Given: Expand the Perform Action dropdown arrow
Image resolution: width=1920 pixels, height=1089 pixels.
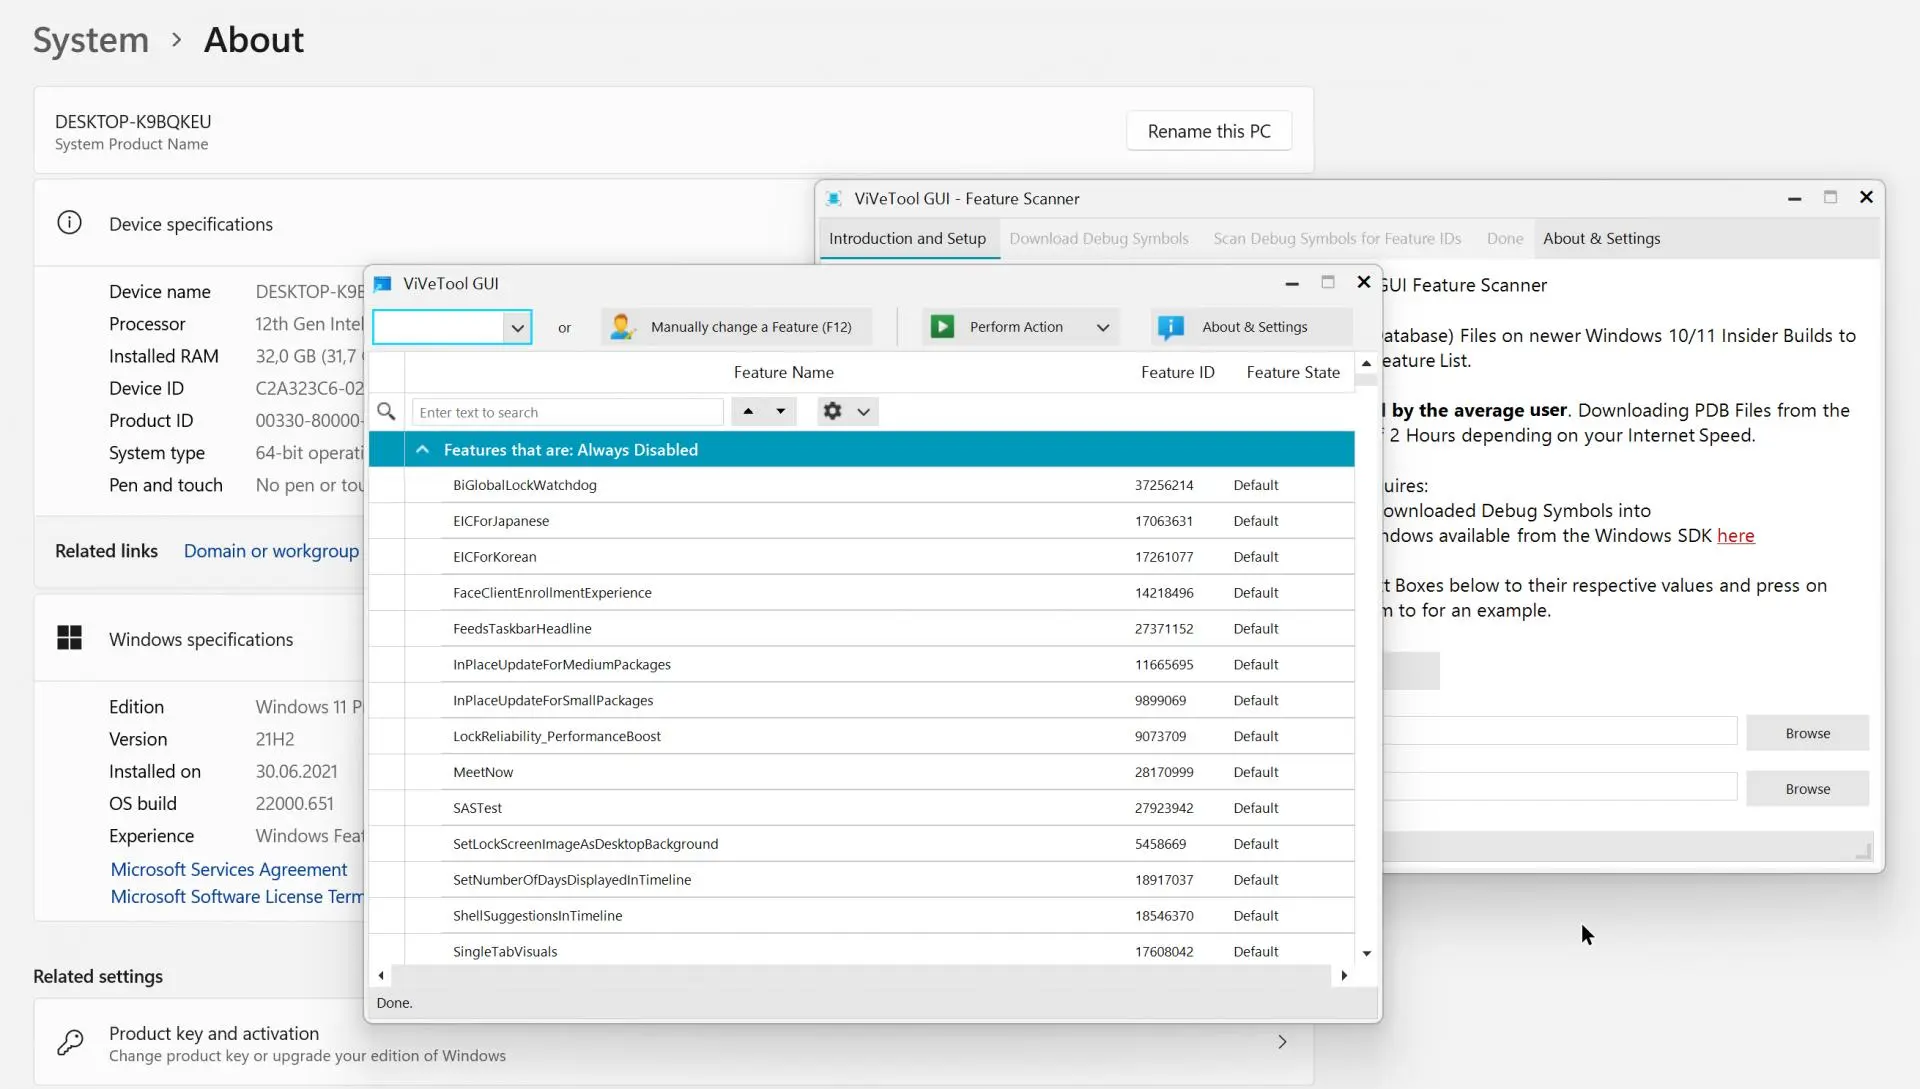Looking at the screenshot, I should [1103, 327].
